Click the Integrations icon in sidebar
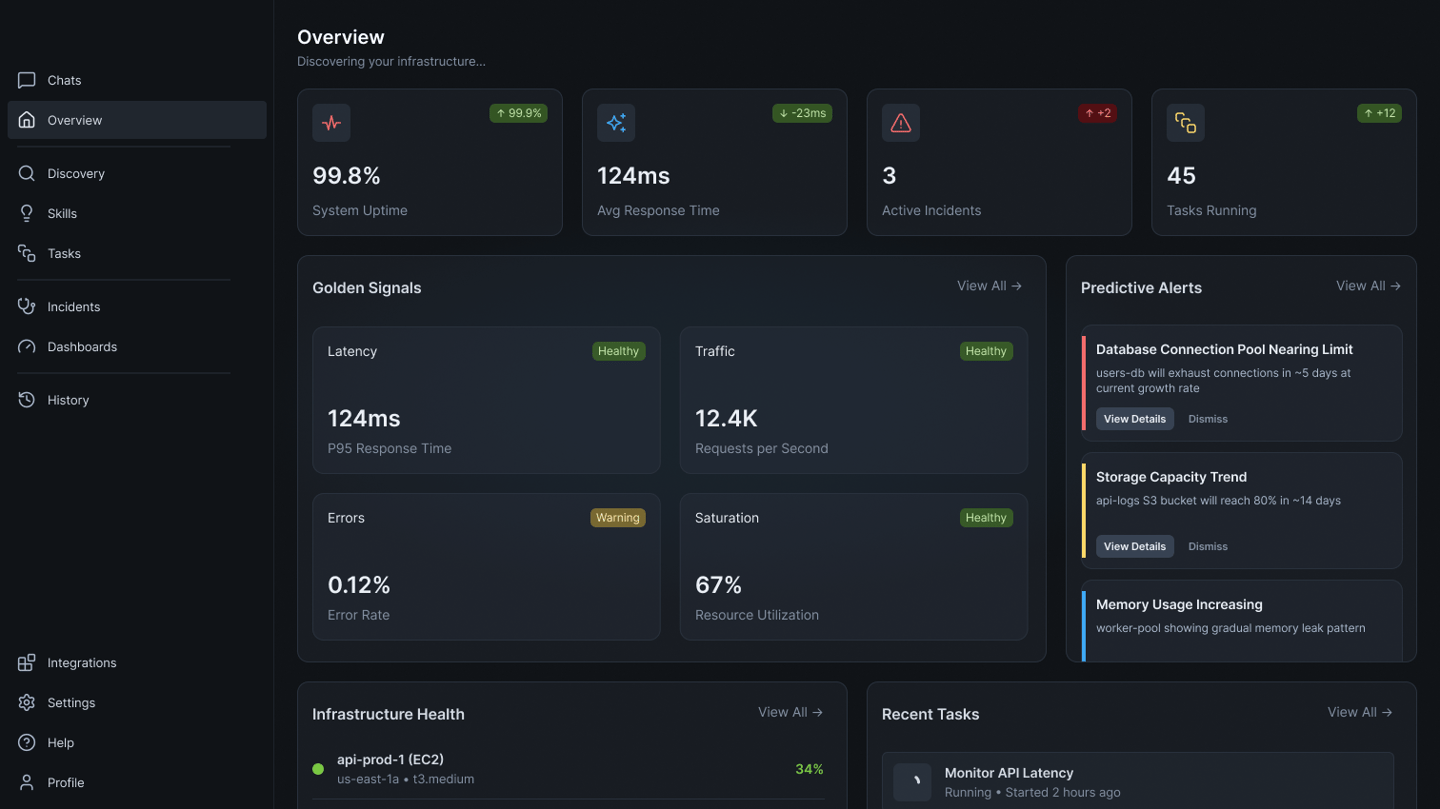This screenshot has width=1440, height=809. point(27,663)
